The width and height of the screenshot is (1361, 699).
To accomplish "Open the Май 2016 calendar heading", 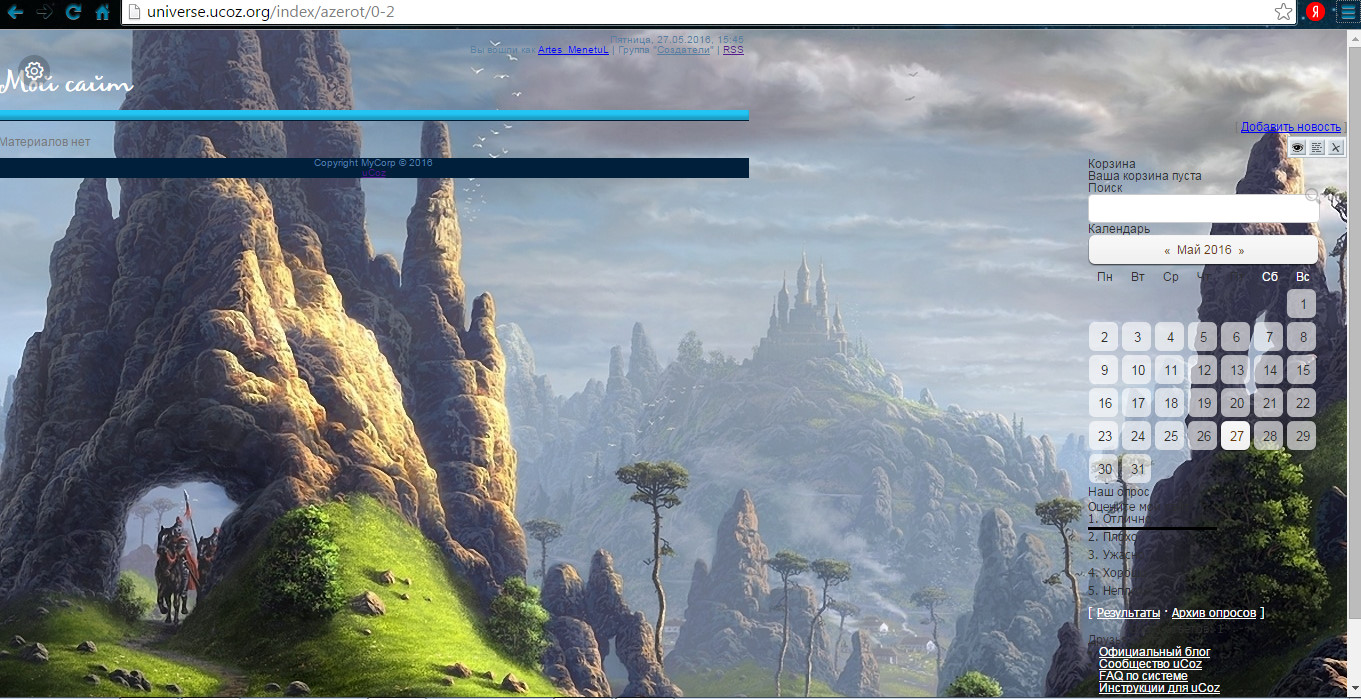I will click(1204, 250).
